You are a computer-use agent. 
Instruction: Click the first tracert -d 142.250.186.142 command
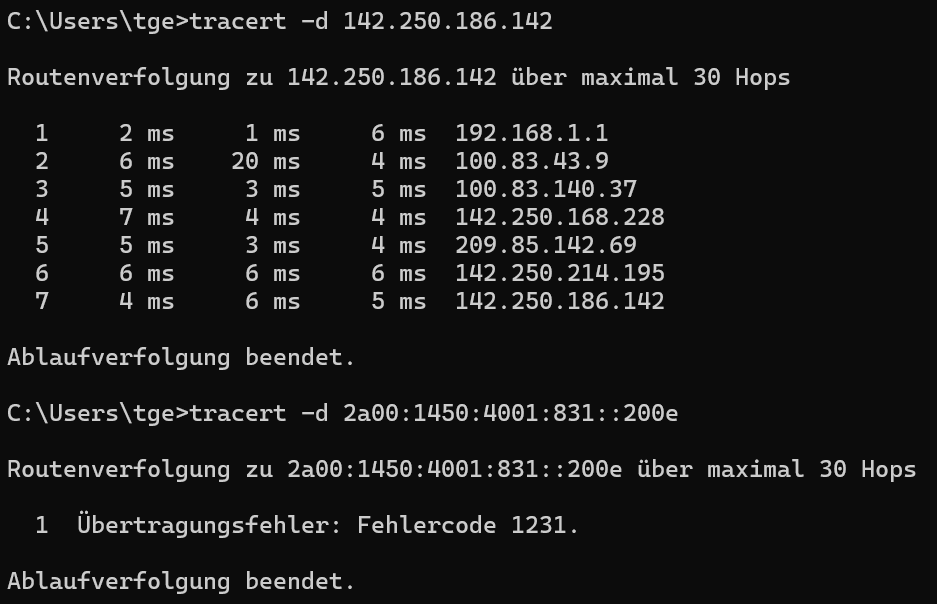click(x=371, y=22)
